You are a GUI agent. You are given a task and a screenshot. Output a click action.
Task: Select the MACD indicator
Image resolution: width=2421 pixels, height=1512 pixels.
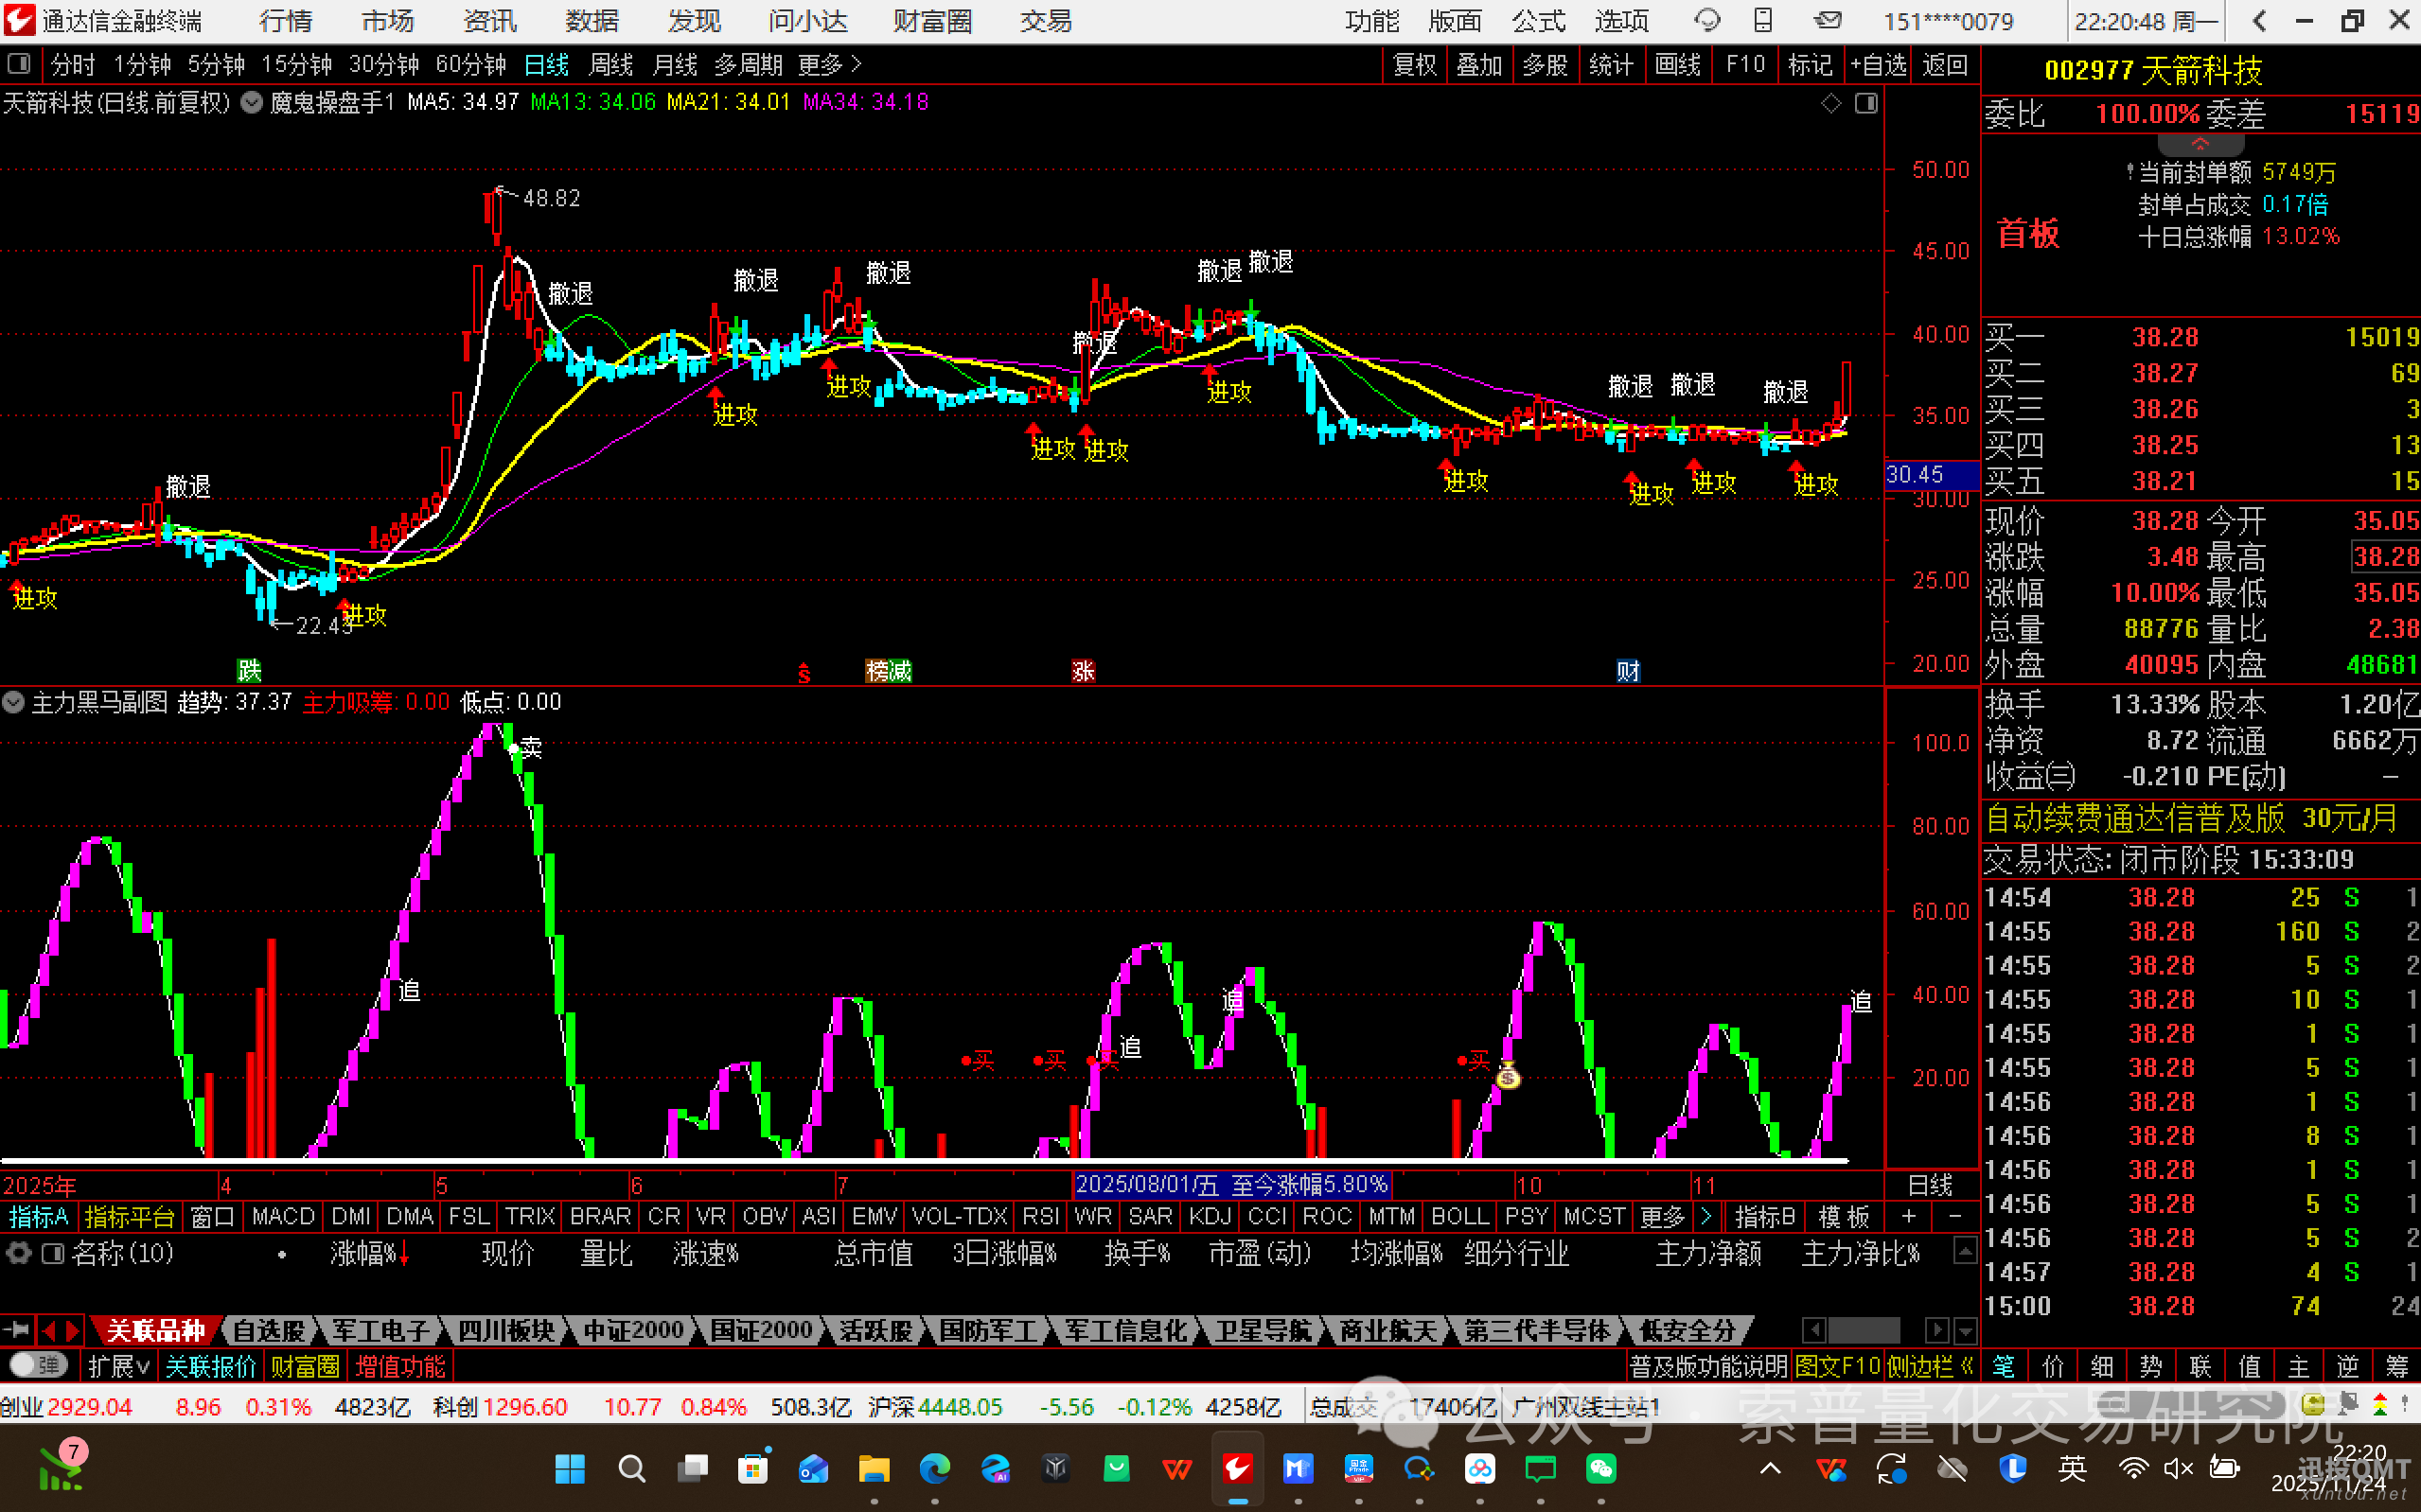pyautogui.click(x=283, y=1216)
